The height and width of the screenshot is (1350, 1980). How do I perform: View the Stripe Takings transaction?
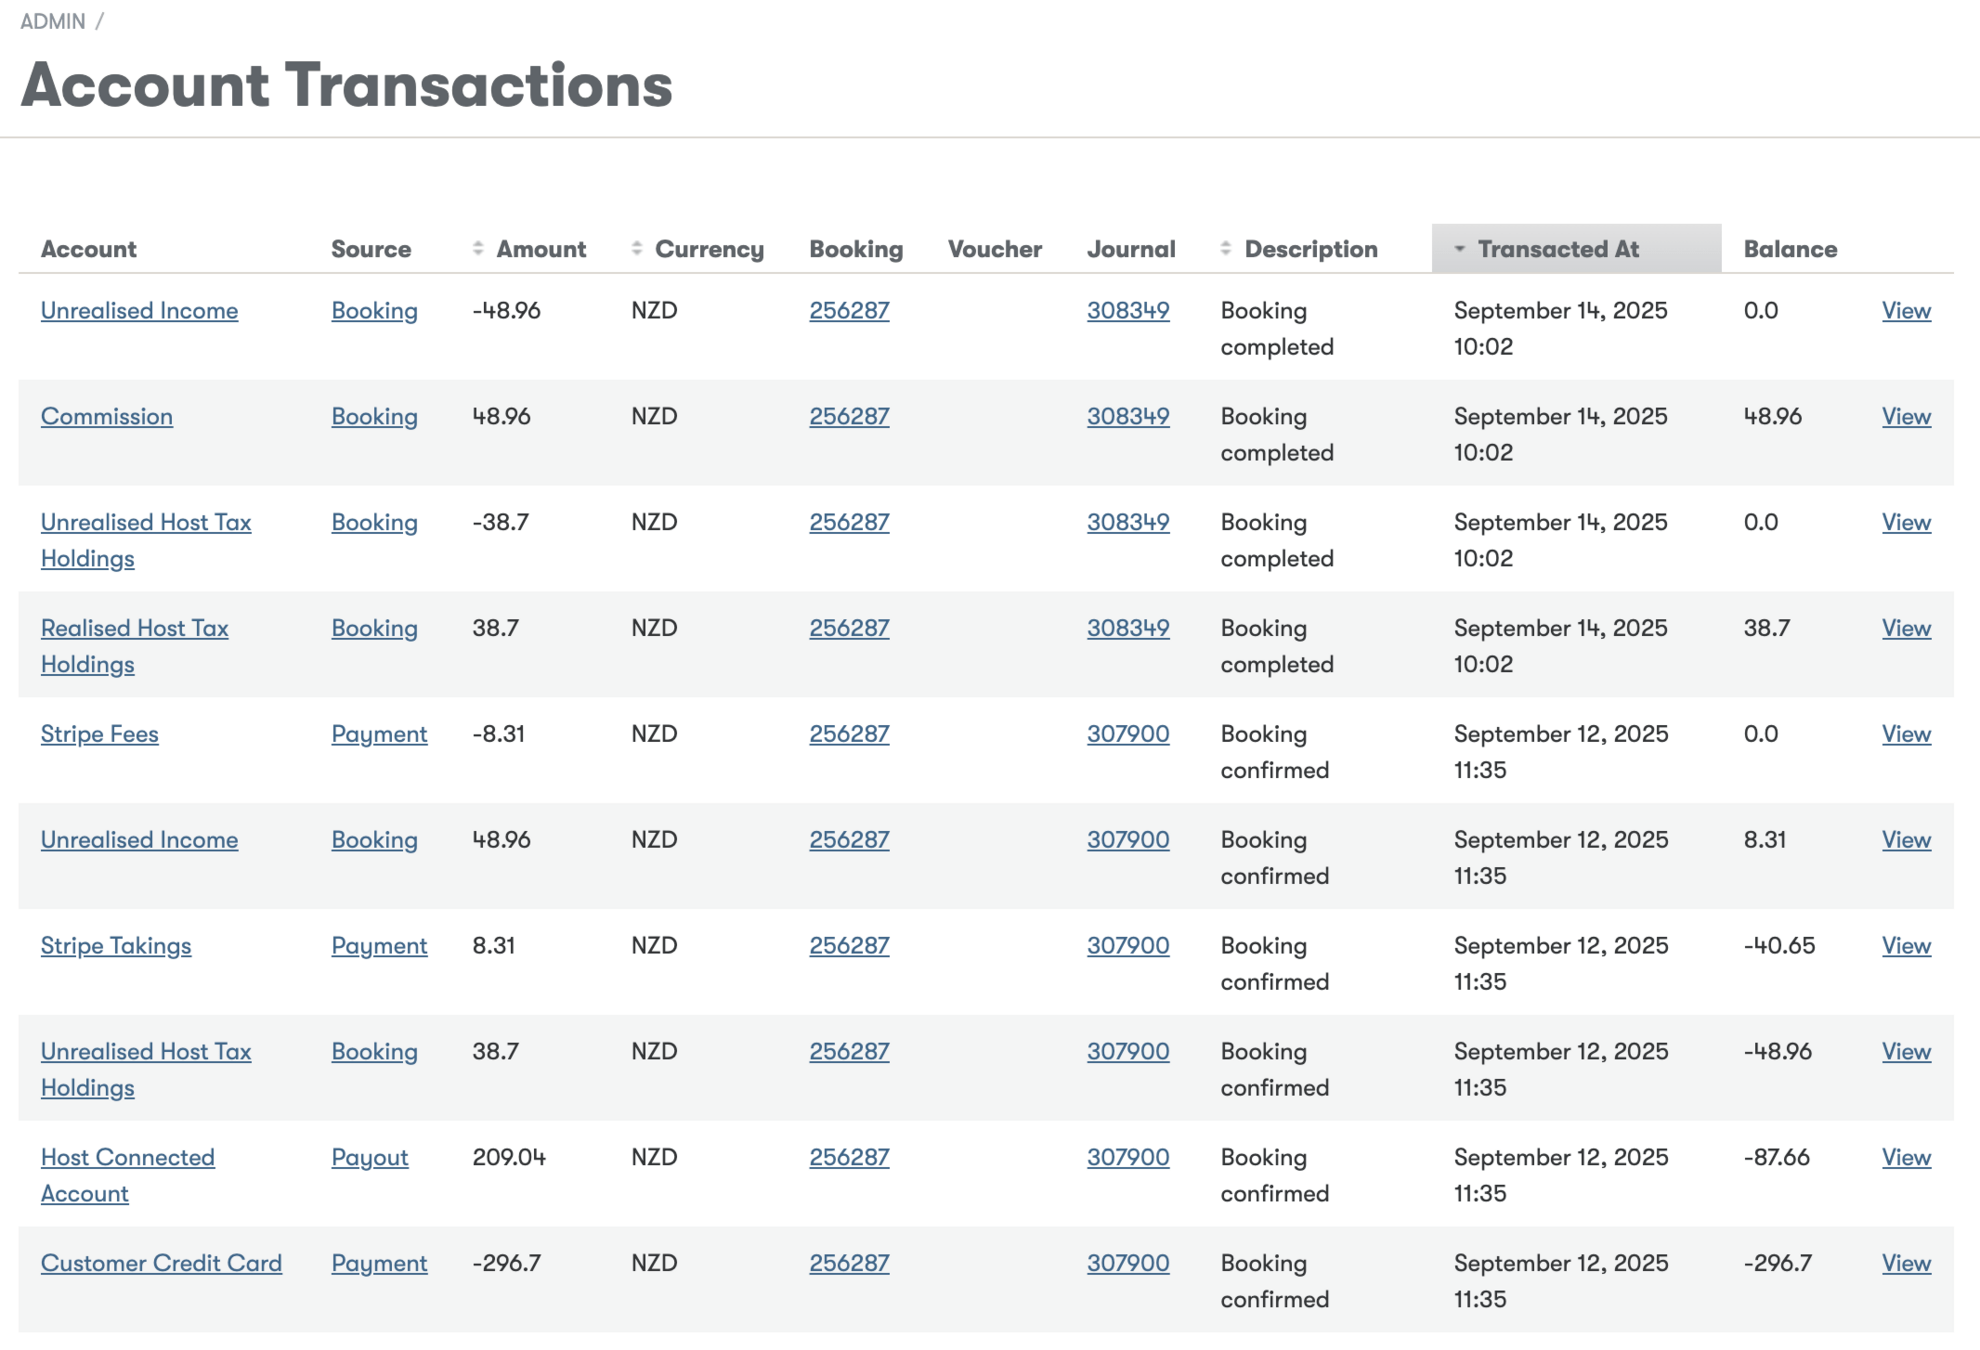tap(1905, 946)
